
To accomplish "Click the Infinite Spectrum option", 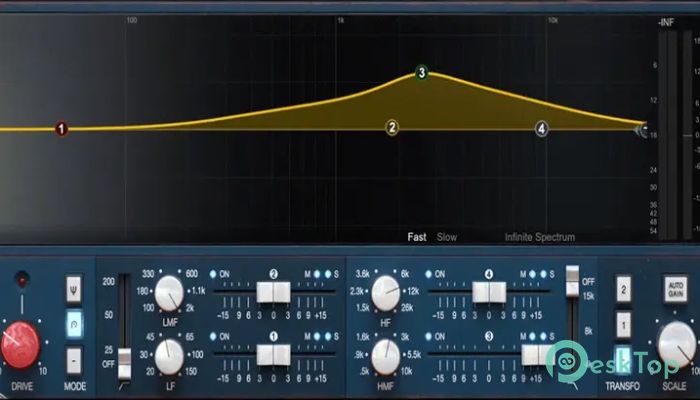I will [x=539, y=237].
